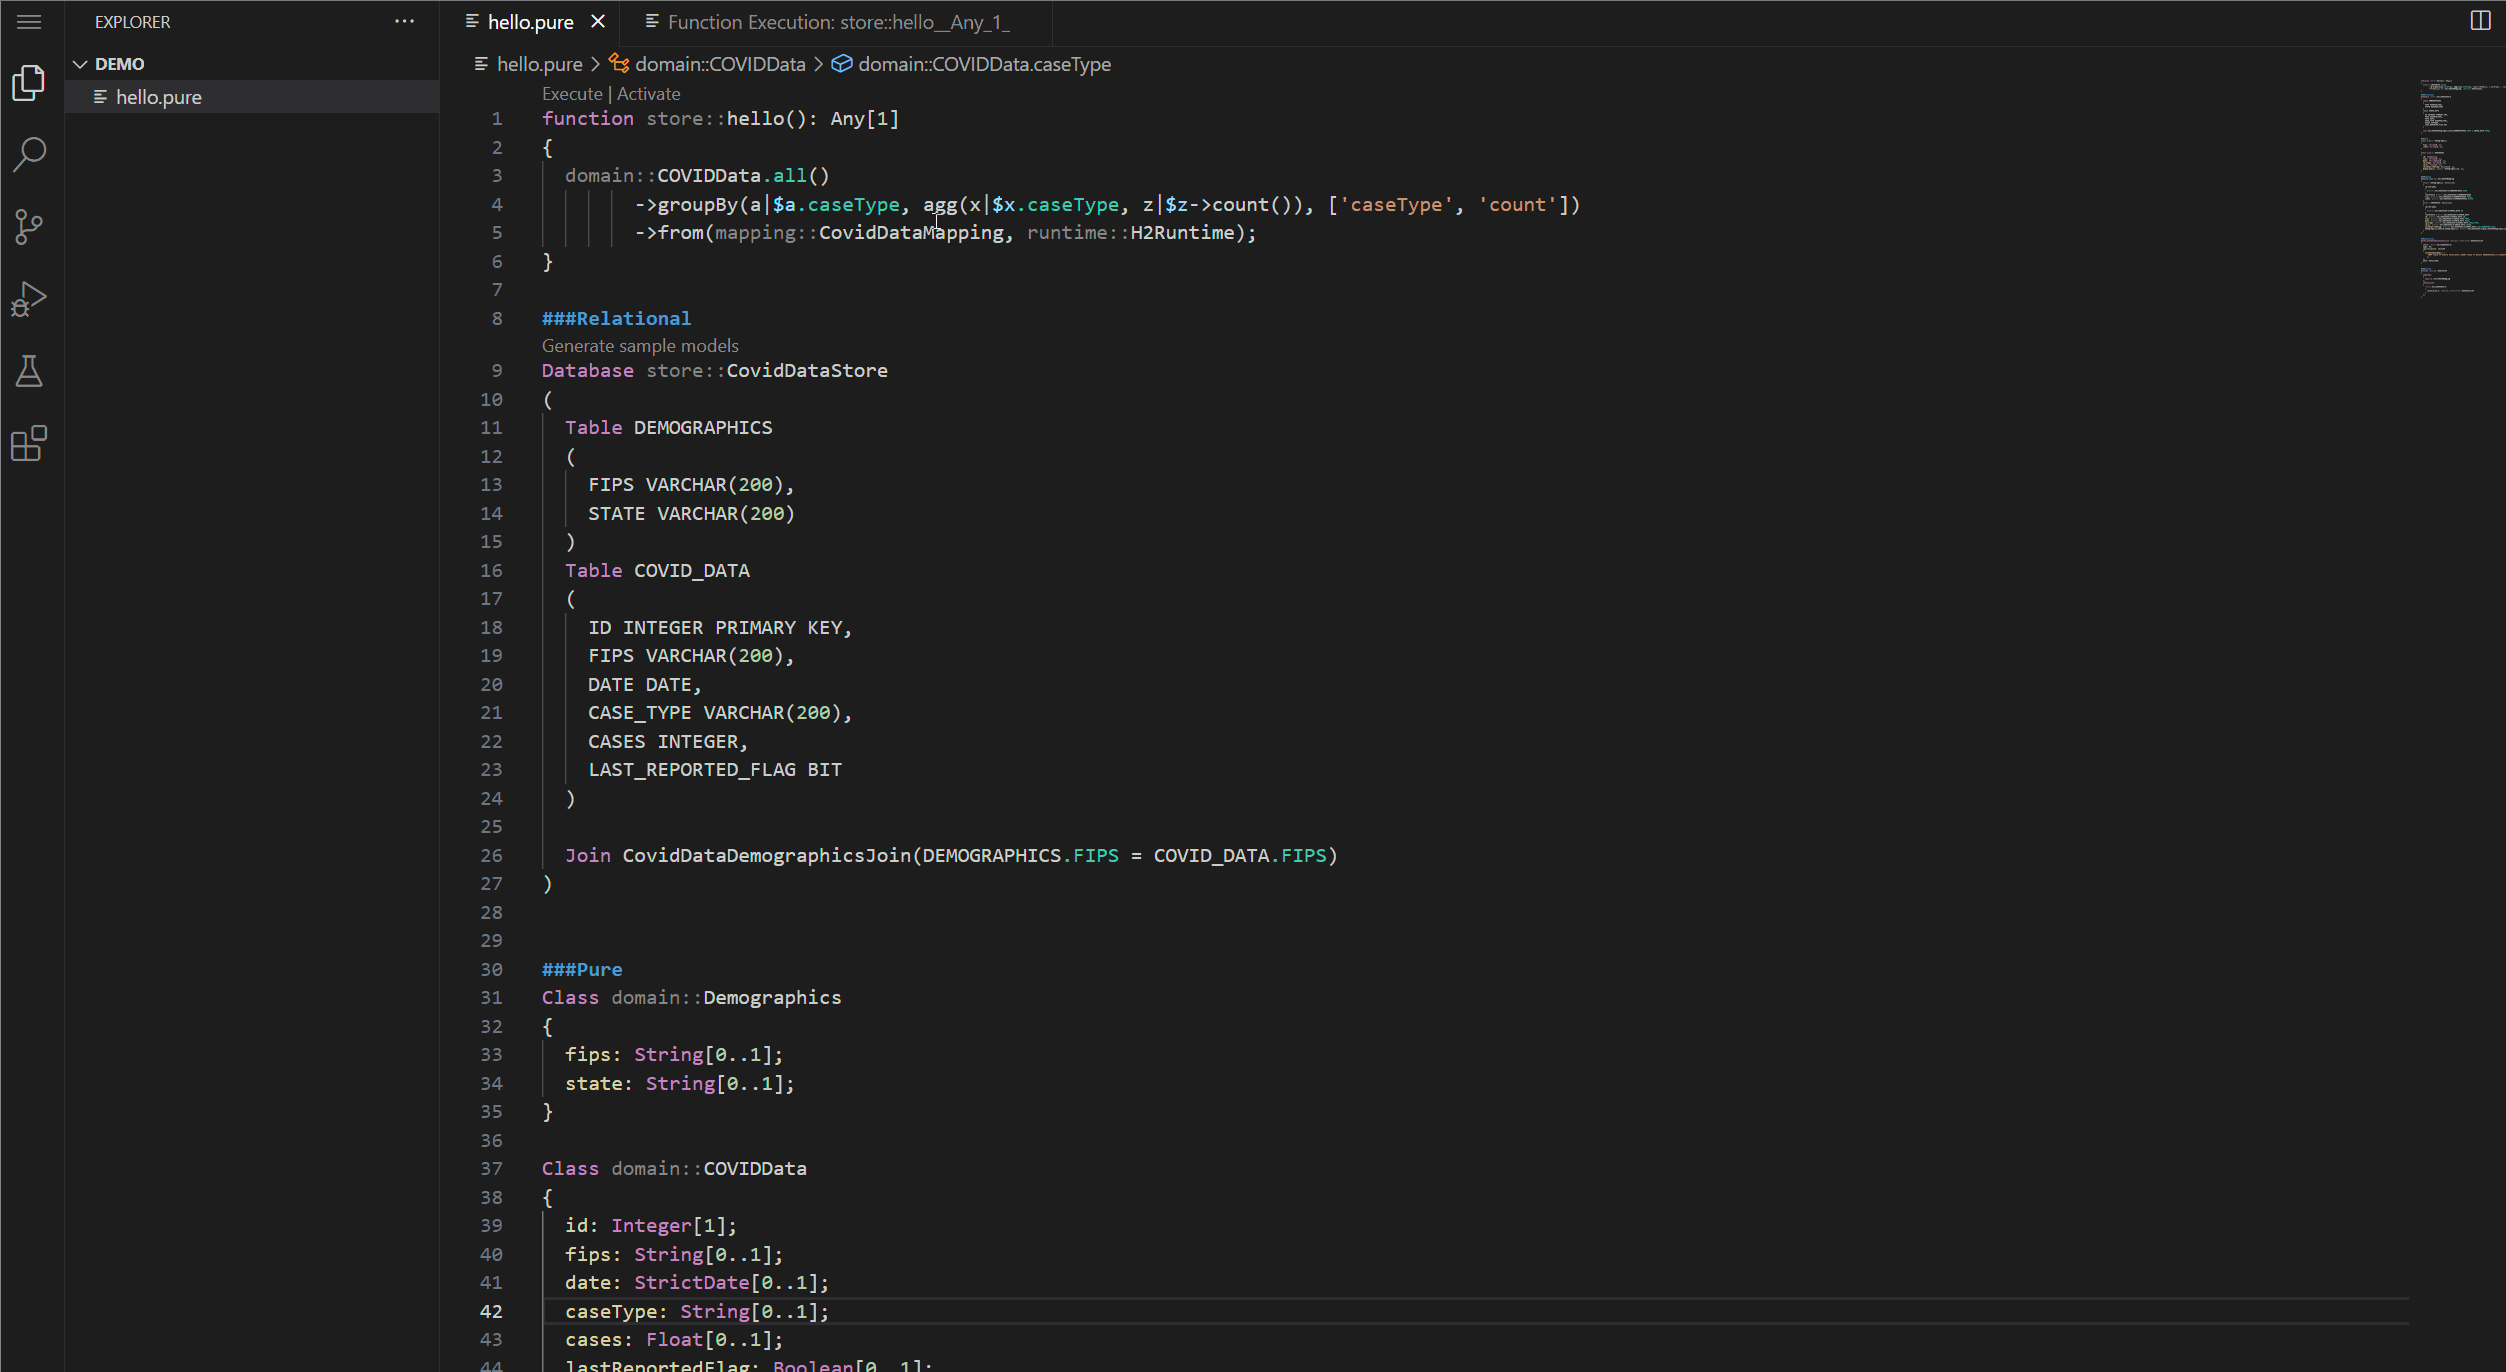
Task: Switch to Function Execution tab
Action: 838,22
